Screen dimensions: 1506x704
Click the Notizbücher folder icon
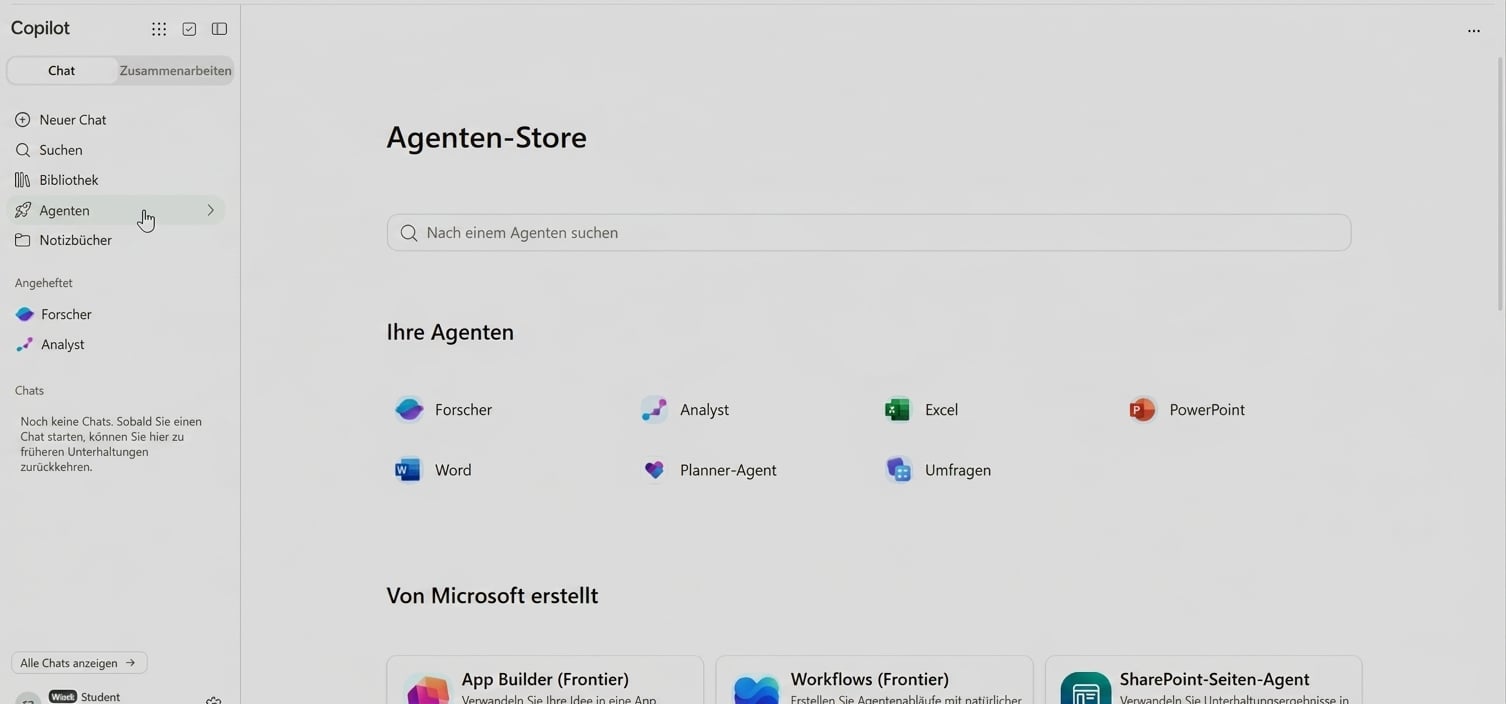click(x=23, y=240)
